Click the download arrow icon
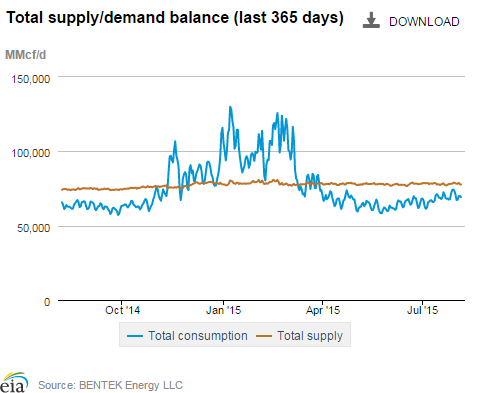The image size is (477, 393). [x=371, y=21]
